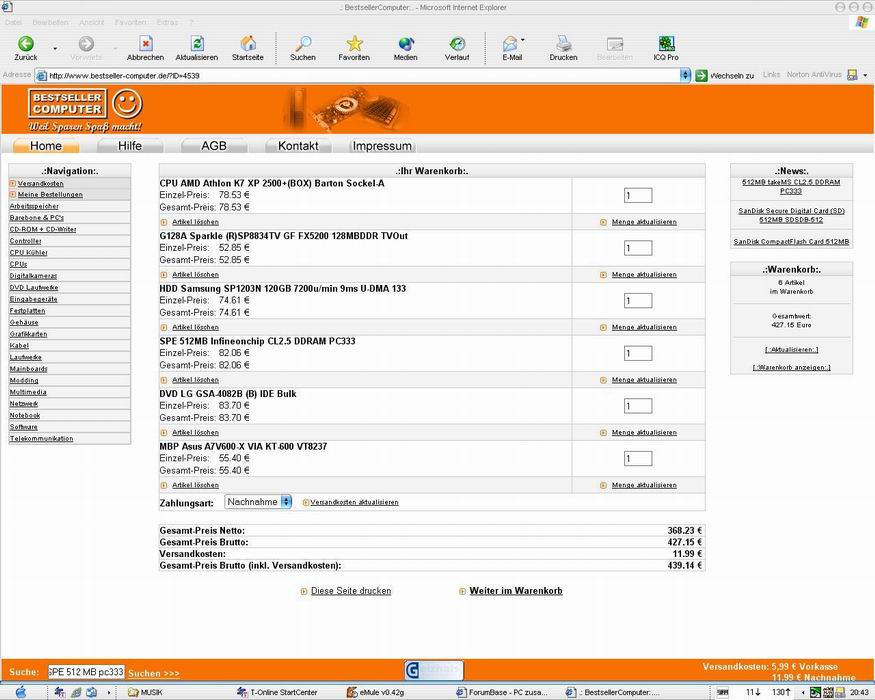The width and height of the screenshot is (875, 700).
Task: Open the Favoriten menu
Action: point(131,22)
